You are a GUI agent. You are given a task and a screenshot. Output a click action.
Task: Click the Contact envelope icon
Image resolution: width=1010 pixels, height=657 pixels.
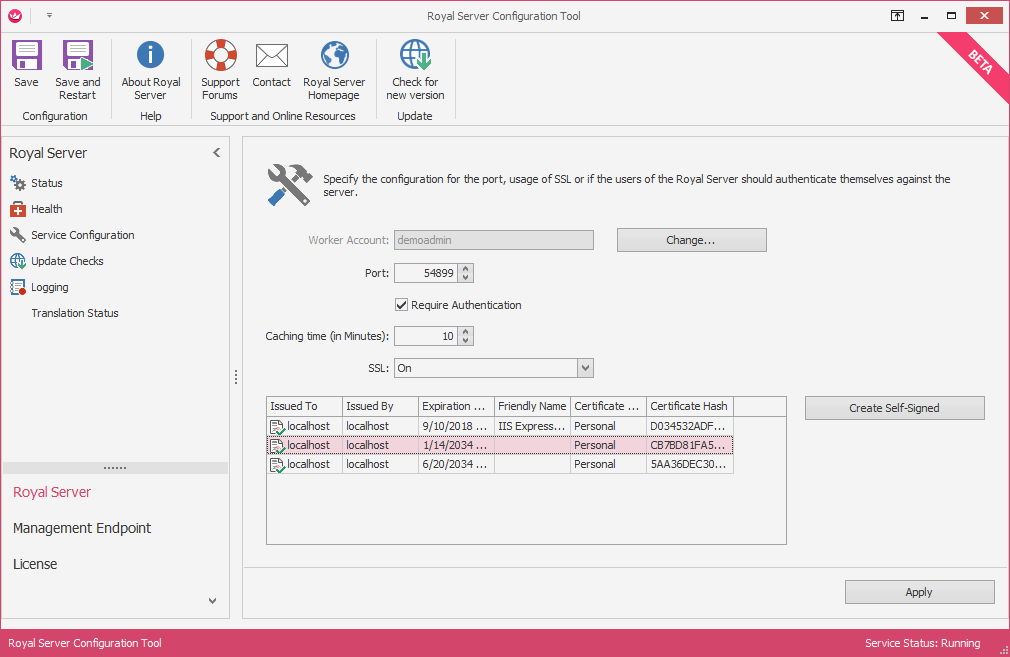point(271,57)
